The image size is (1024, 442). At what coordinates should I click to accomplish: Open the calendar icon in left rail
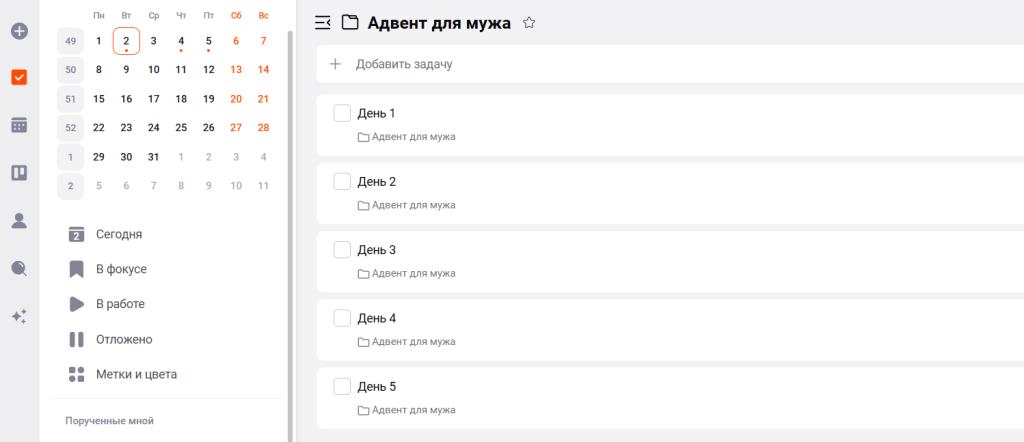coord(19,125)
